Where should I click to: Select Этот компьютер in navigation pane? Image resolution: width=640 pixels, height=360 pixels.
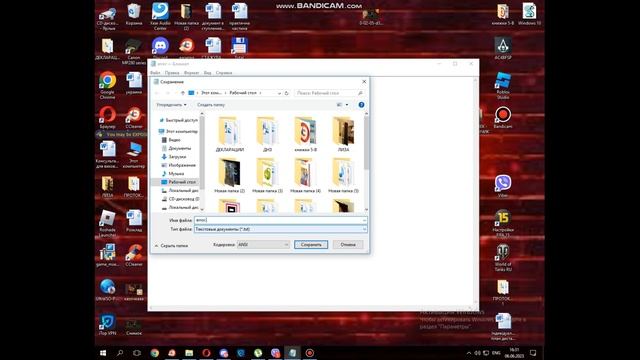[178, 131]
